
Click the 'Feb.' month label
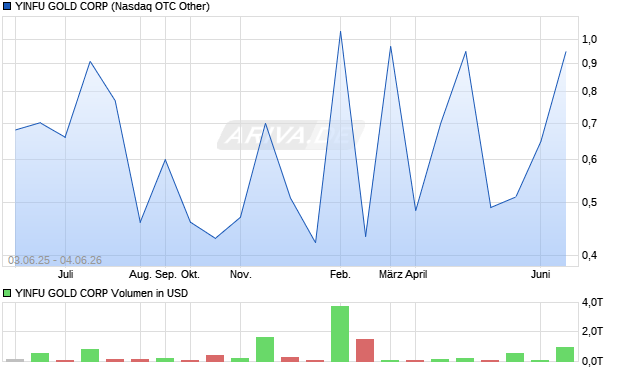[x=340, y=274]
